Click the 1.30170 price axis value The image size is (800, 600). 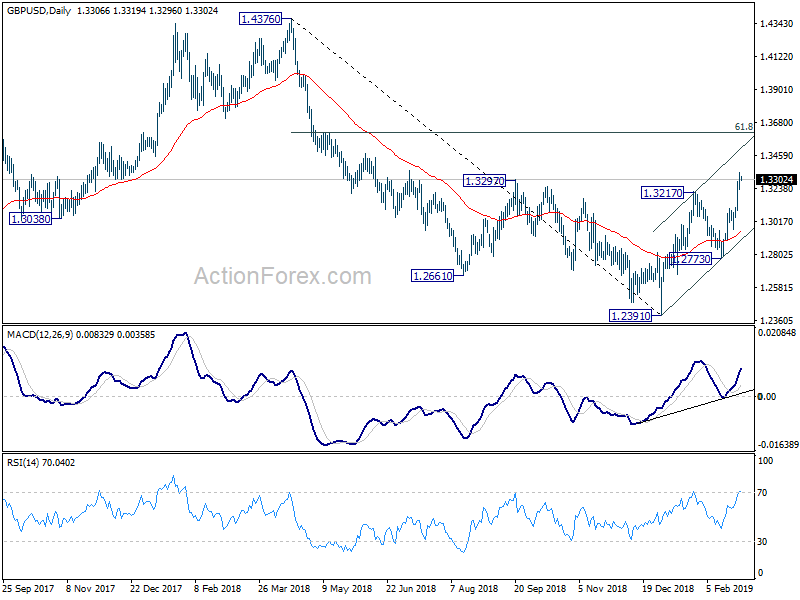(777, 222)
